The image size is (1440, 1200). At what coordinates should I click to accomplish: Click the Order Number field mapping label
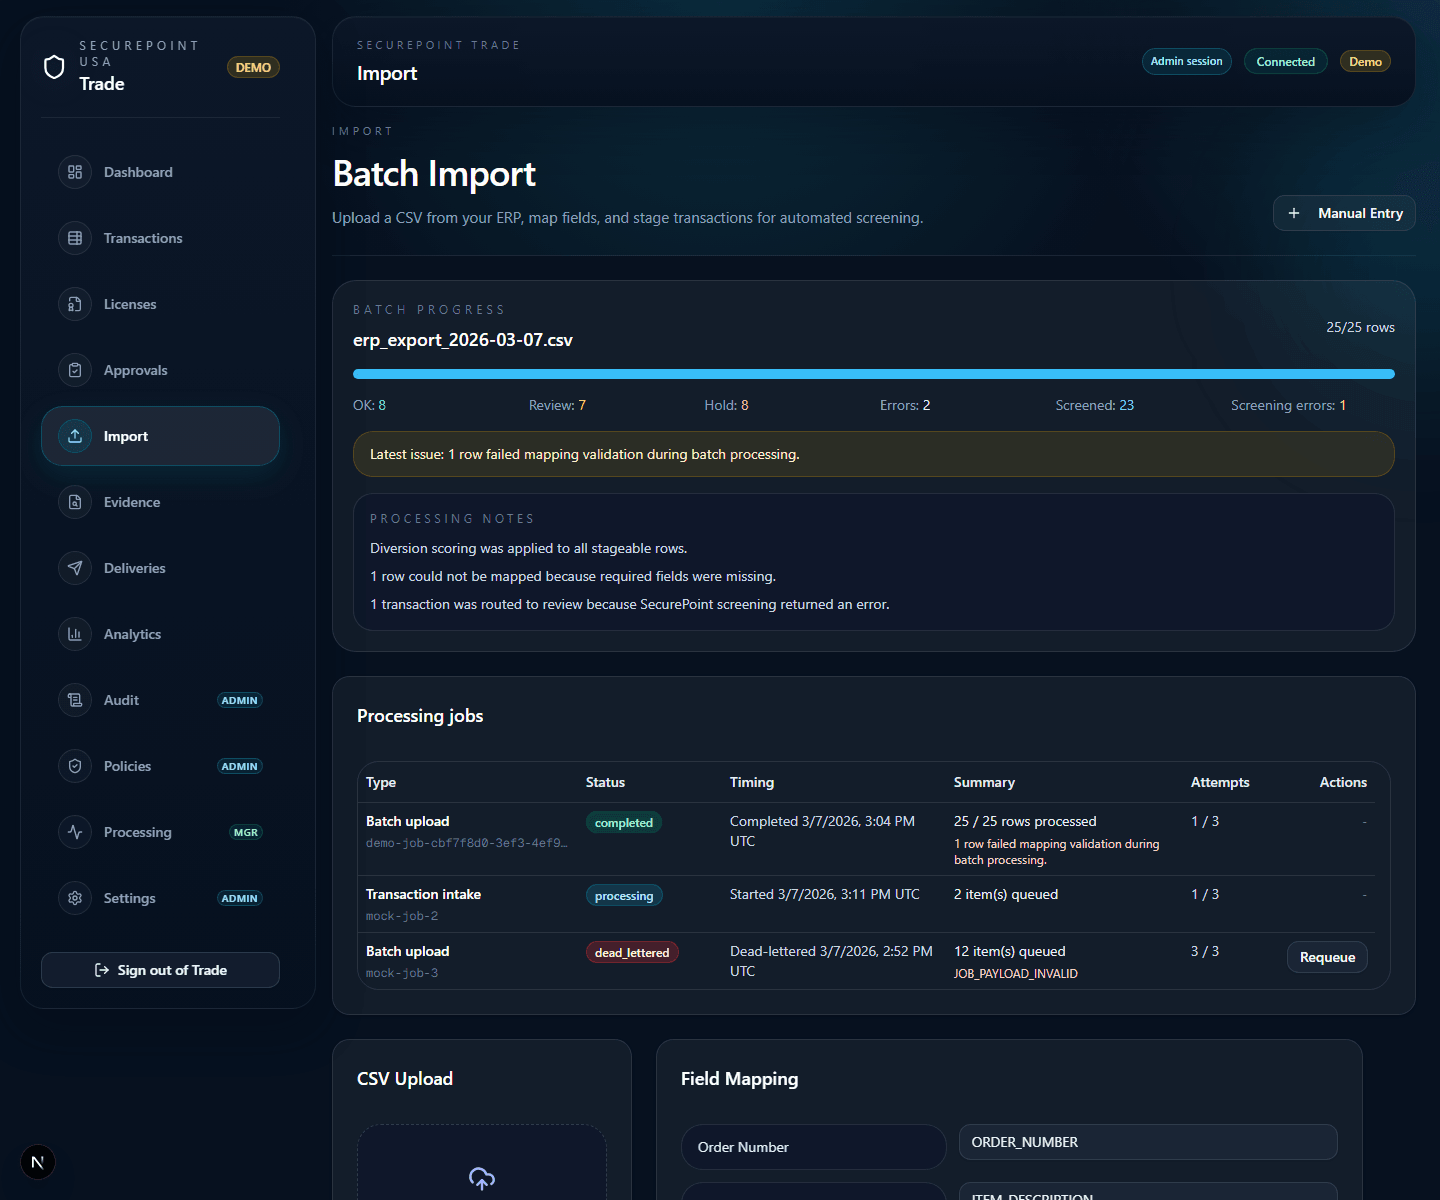(x=813, y=1147)
